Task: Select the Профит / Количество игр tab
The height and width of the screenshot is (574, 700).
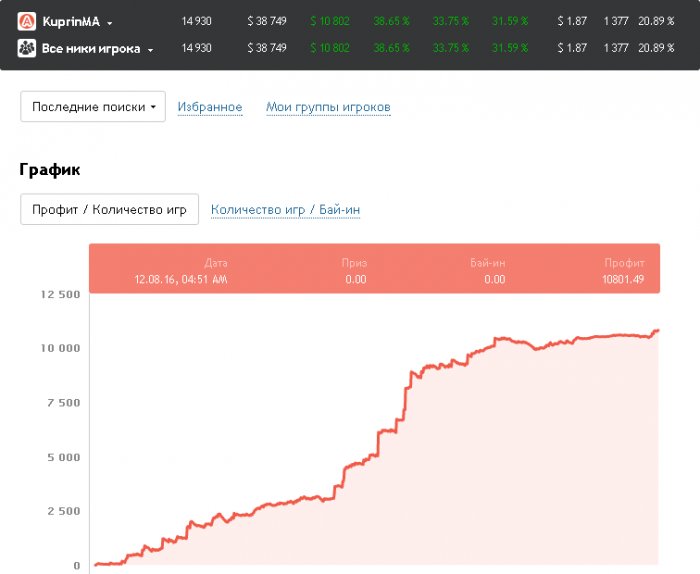Action: point(109,210)
